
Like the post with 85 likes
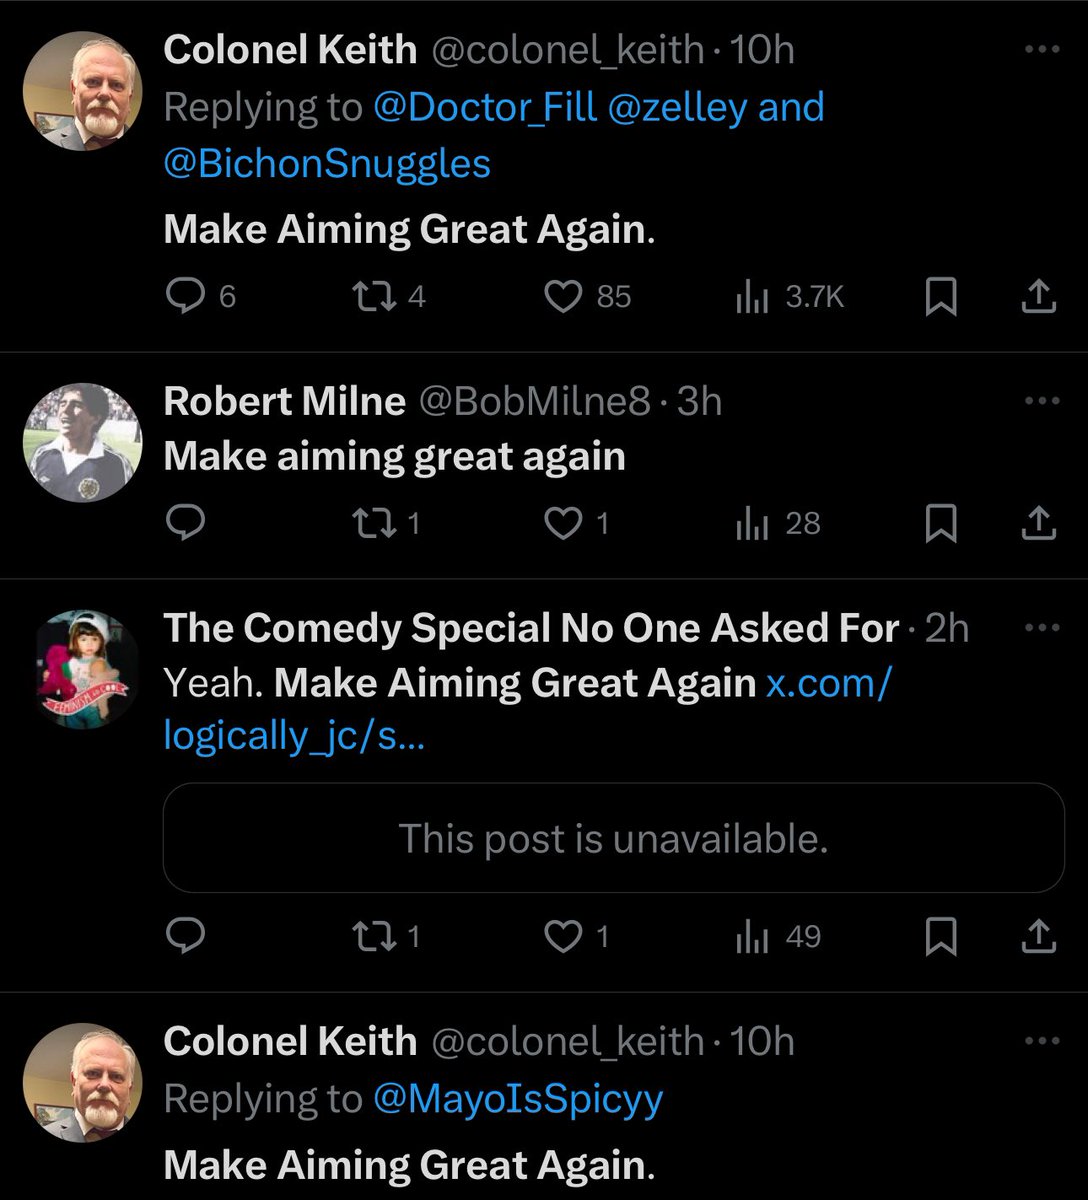coord(564,297)
